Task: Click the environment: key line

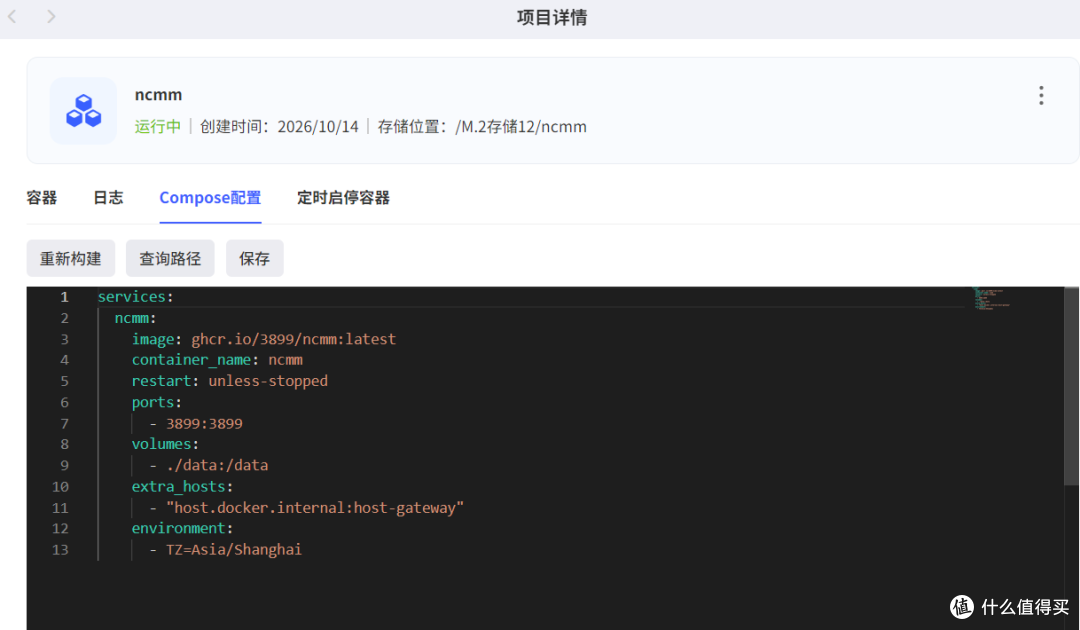Action: coord(183,528)
